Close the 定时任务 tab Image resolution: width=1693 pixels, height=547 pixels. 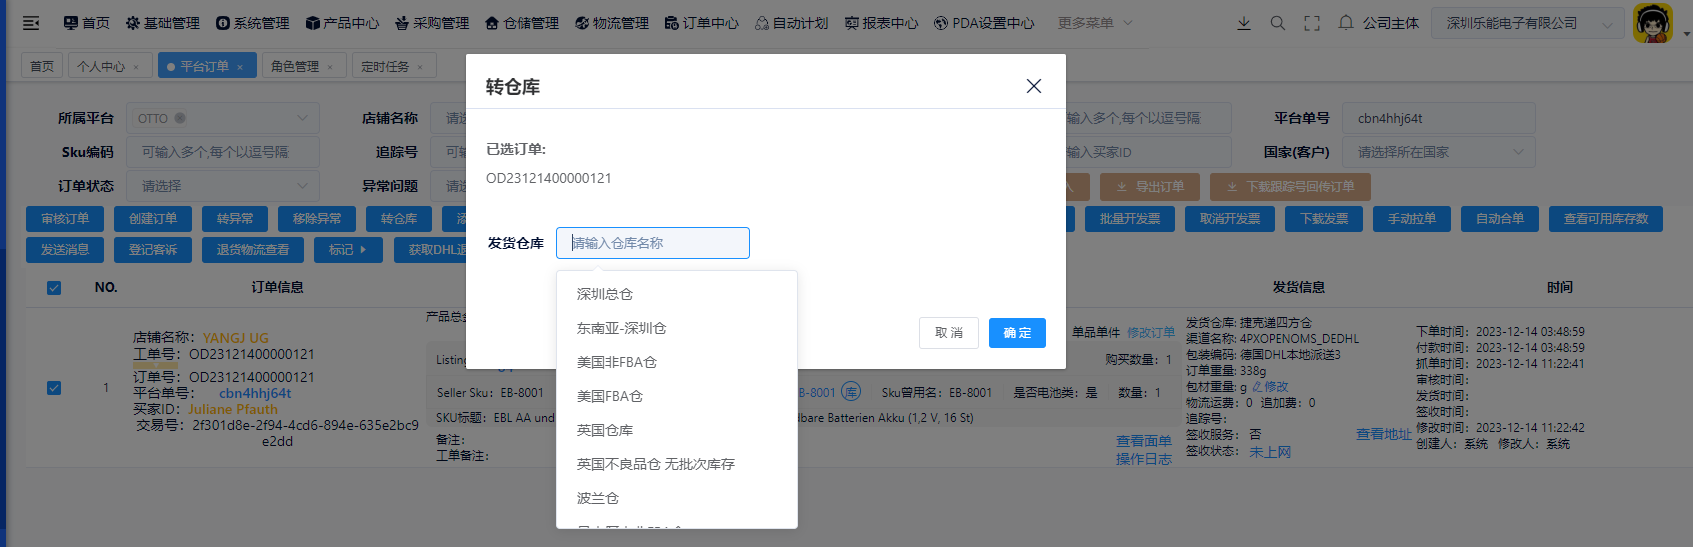click(420, 67)
